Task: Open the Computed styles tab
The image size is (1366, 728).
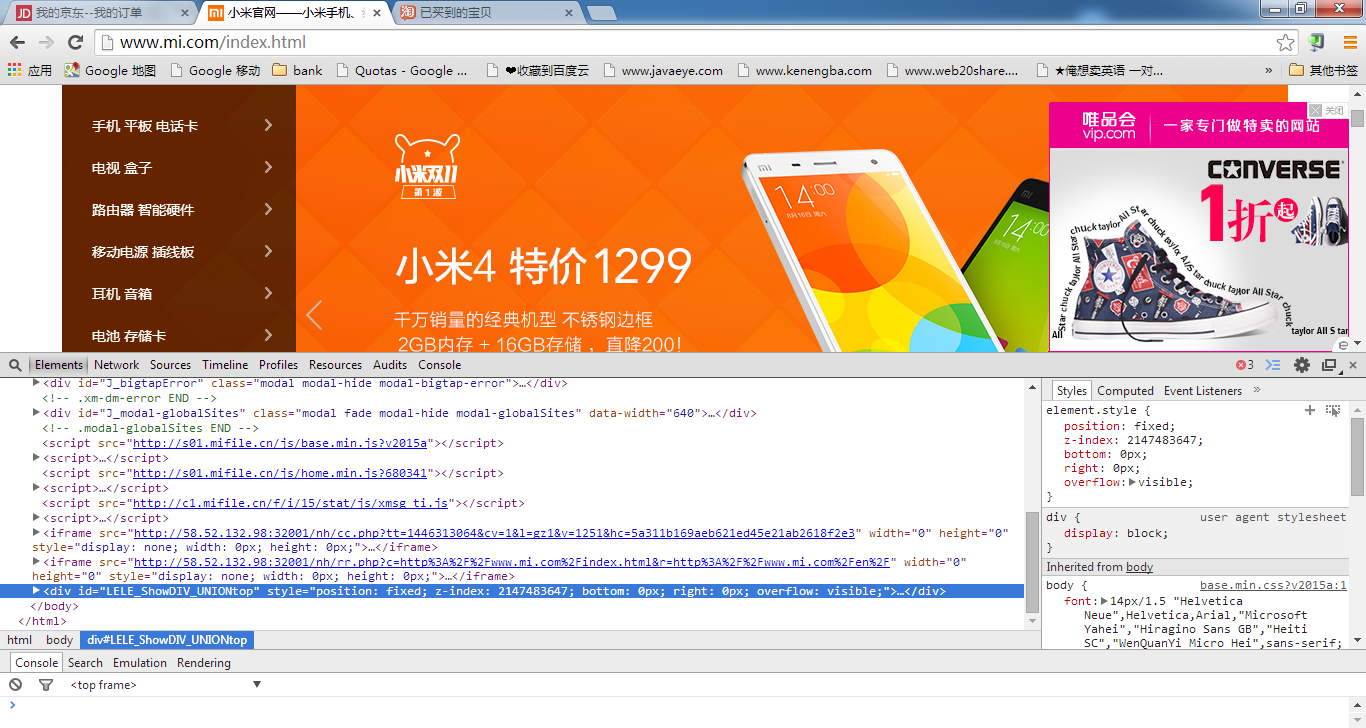Action: pos(1125,391)
